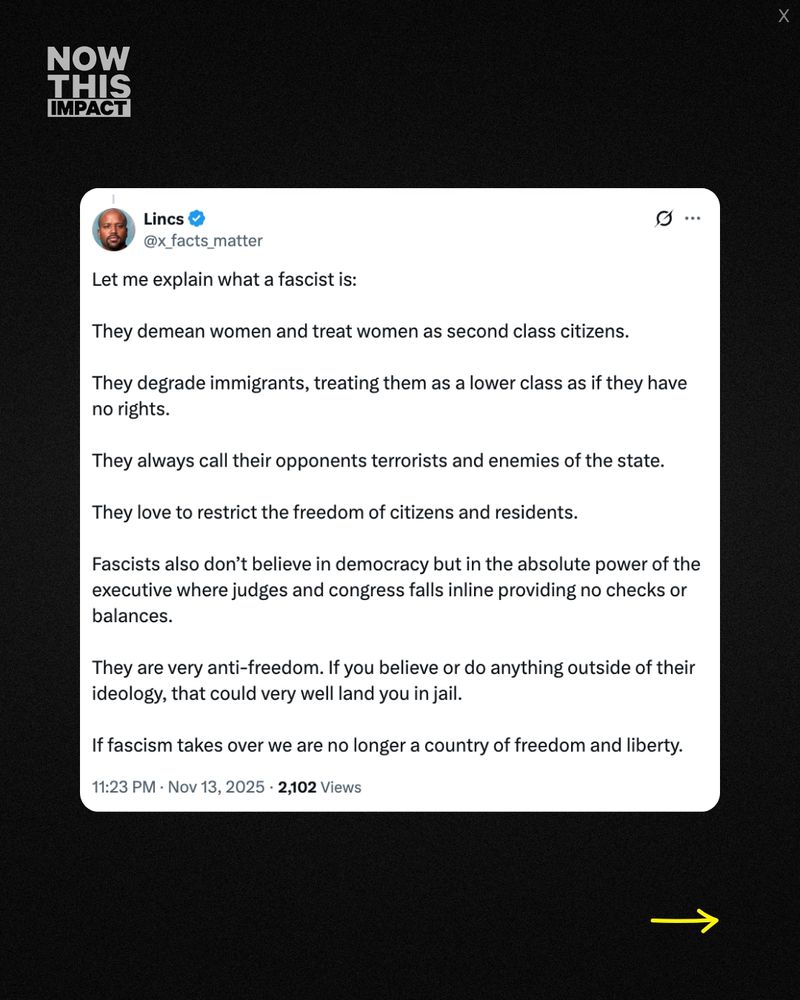Image resolution: width=800 pixels, height=1000 pixels.
Task: Open the @x_facts_matter handle link
Action: [x=203, y=241]
